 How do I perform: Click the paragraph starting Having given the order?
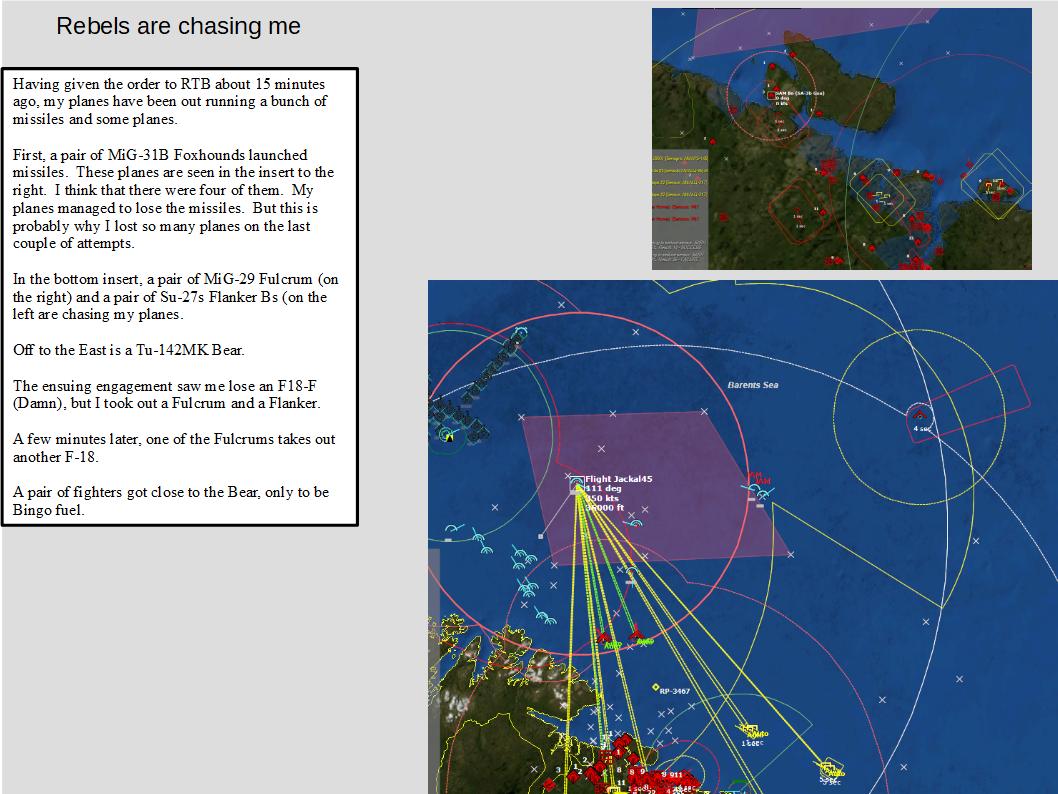point(170,102)
